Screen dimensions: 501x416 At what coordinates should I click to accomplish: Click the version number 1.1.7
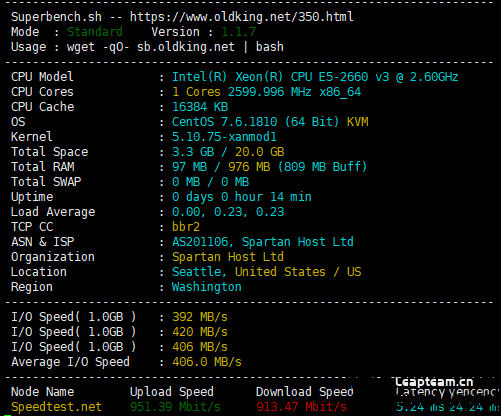pos(239,32)
